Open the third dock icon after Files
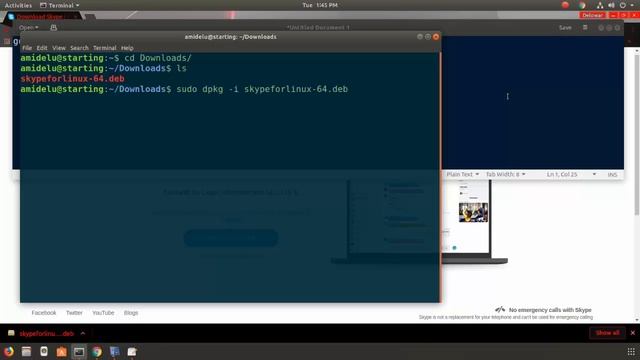The image size is (640, 360). 44,351
